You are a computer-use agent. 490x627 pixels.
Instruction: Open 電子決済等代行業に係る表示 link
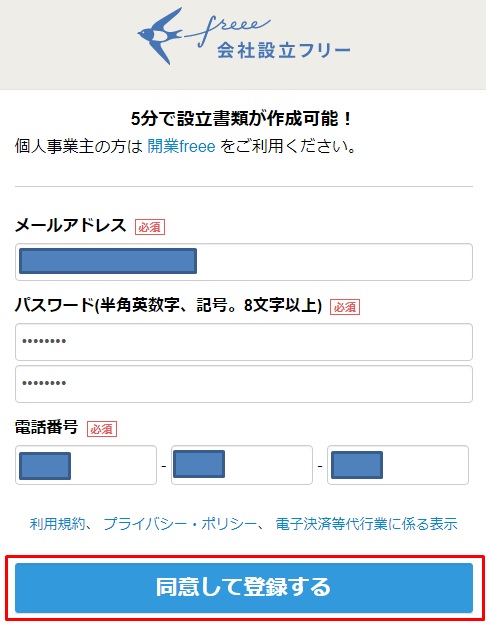click(366, 523)
